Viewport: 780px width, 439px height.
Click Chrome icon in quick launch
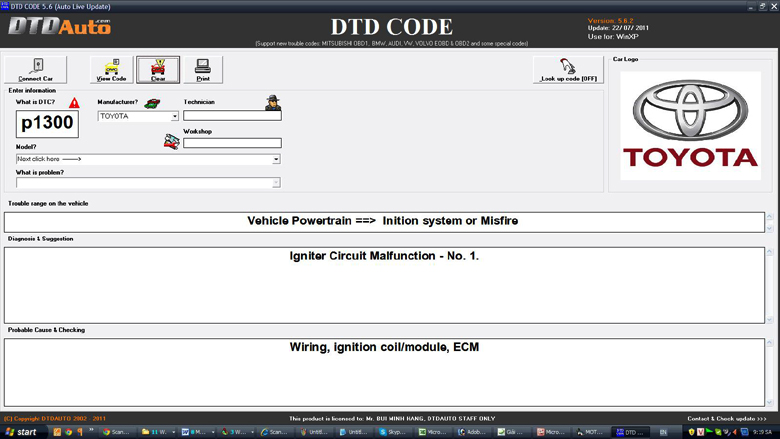point(69,432)
